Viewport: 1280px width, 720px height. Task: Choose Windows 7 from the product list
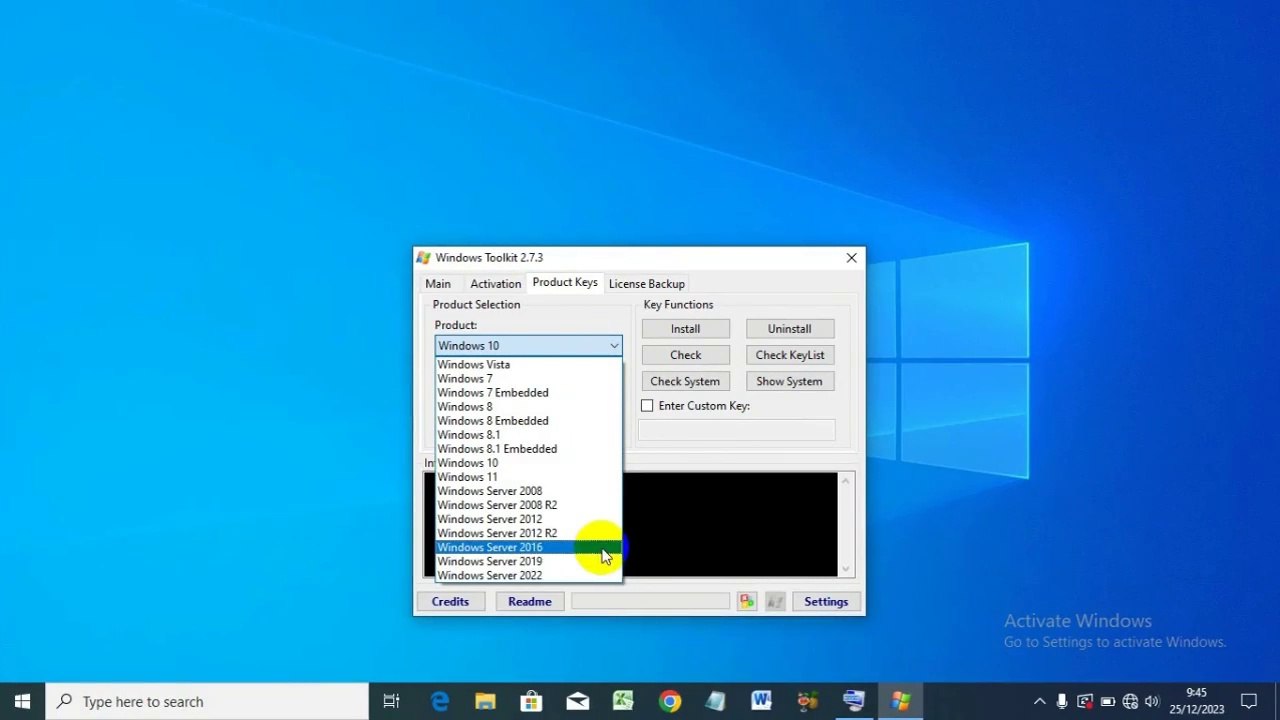(x=528, y=378)
